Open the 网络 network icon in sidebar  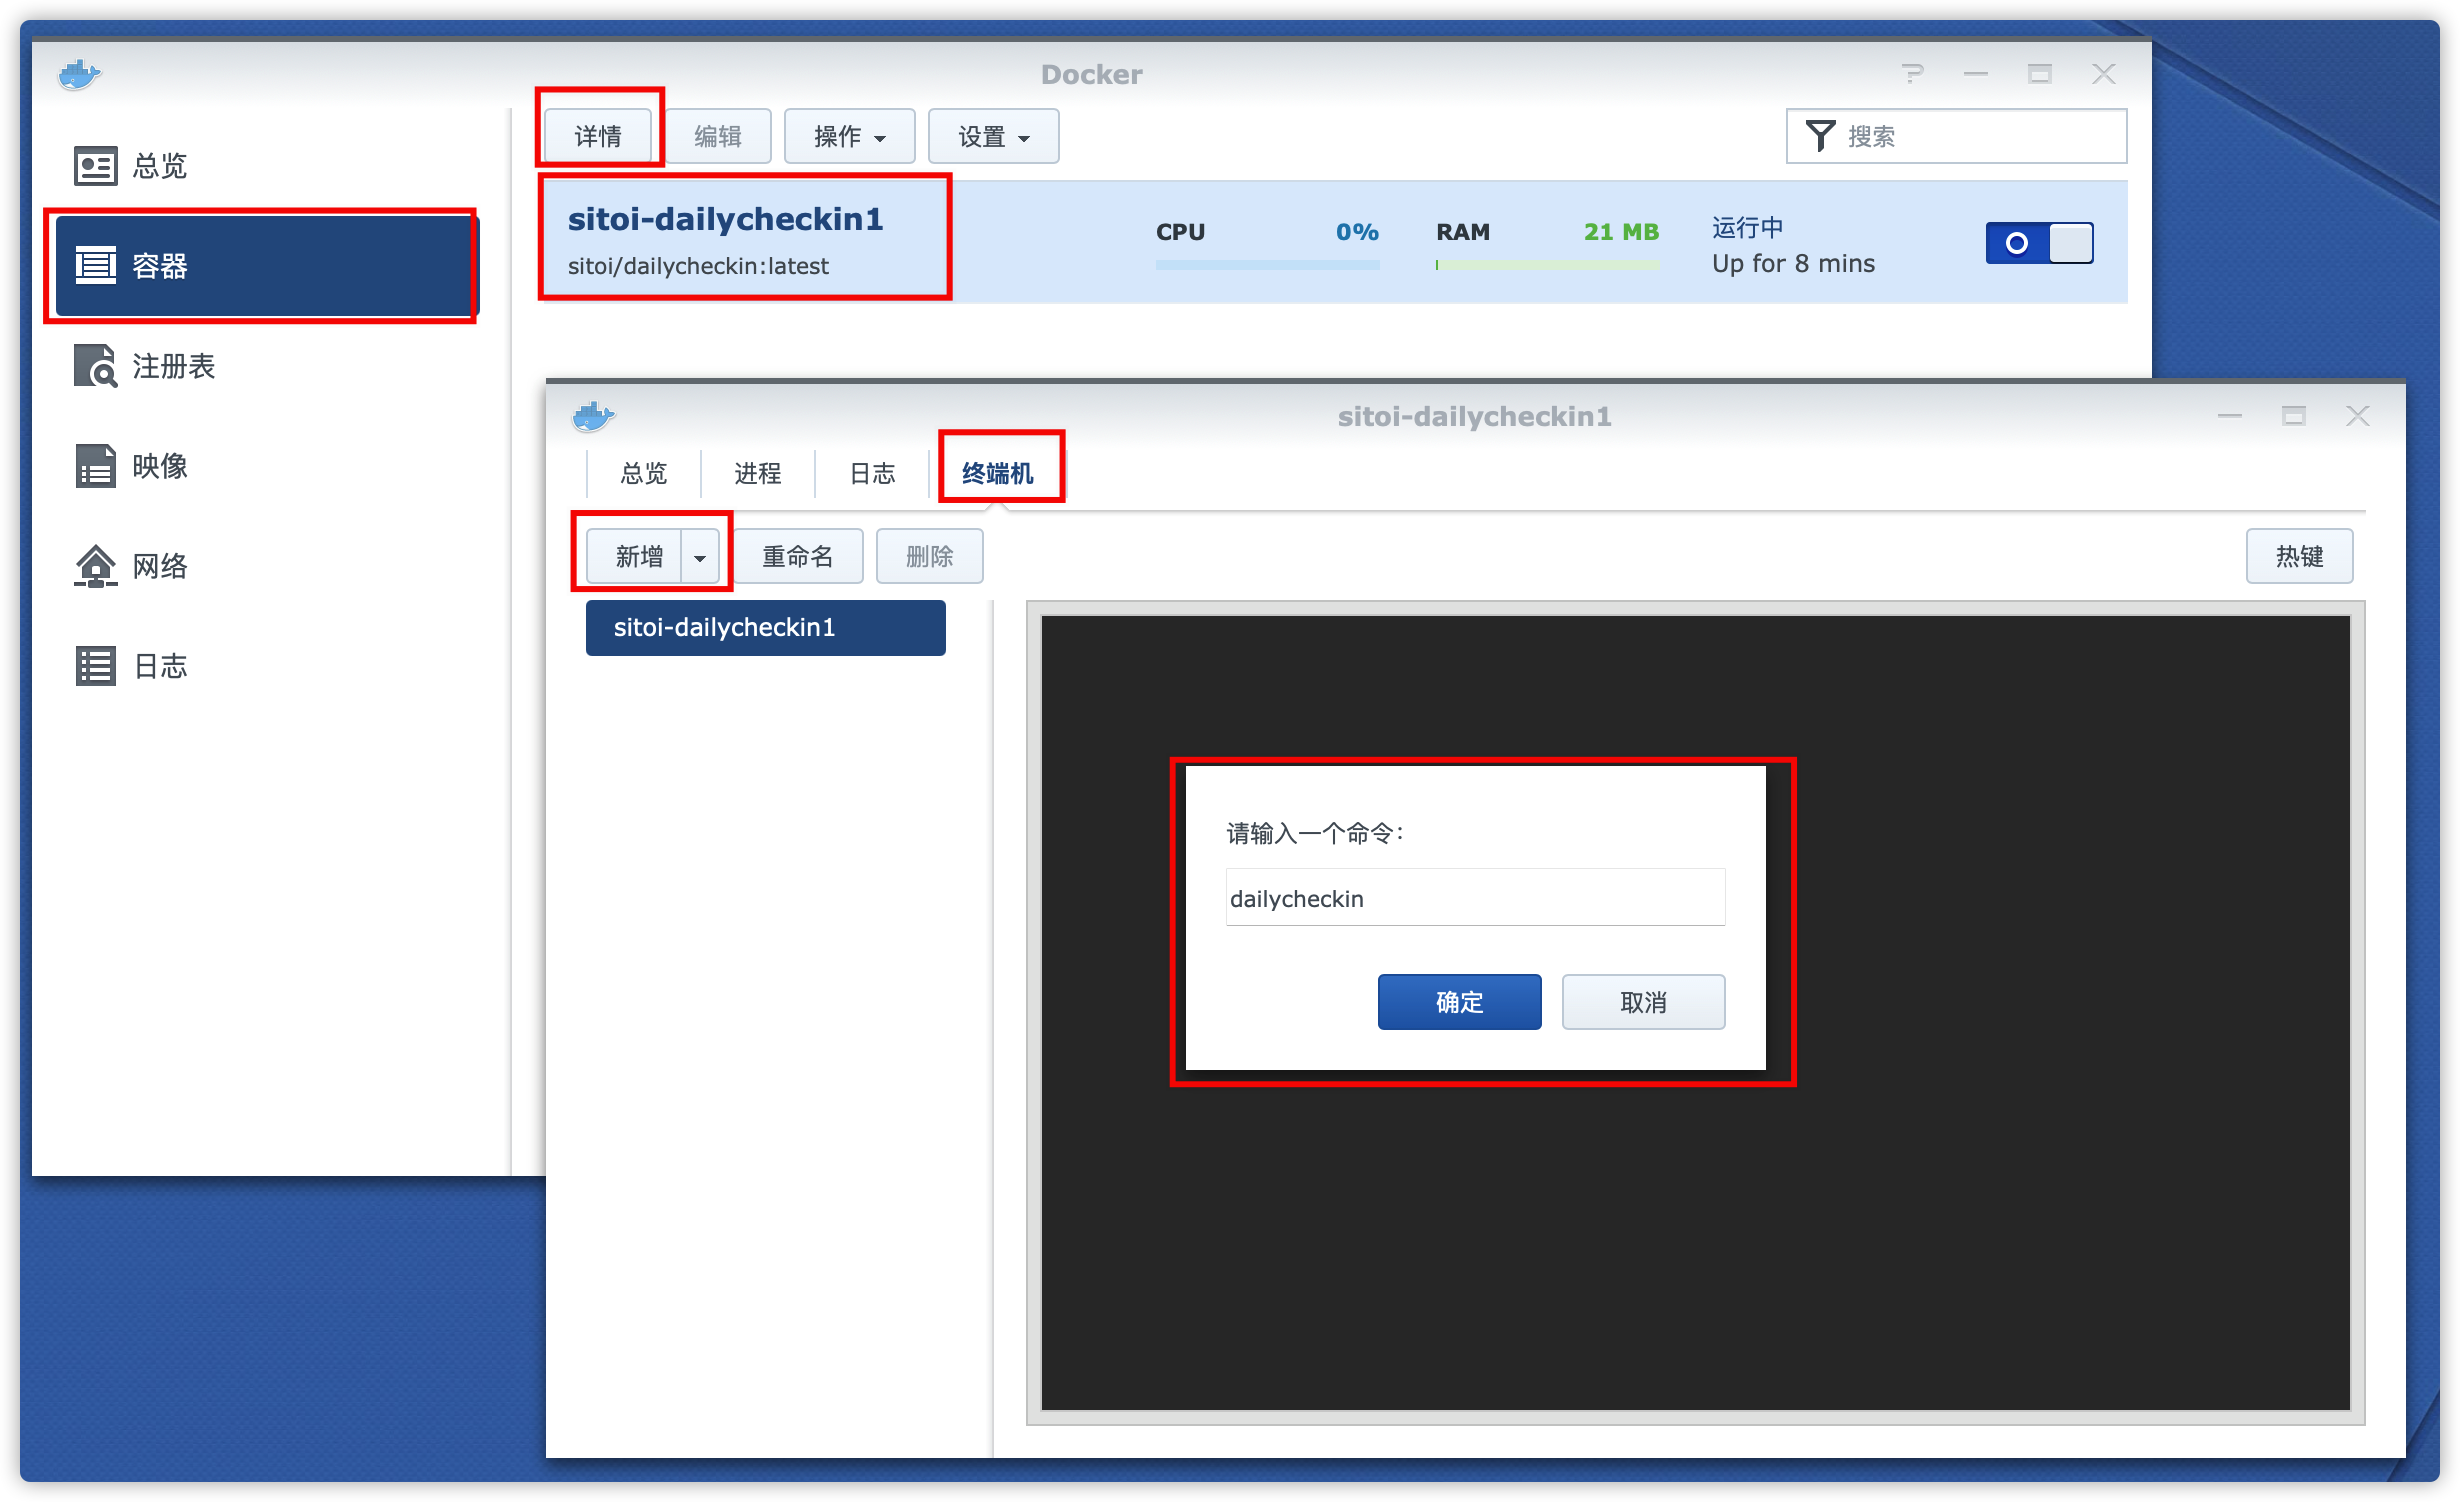(x=96, y=566)
